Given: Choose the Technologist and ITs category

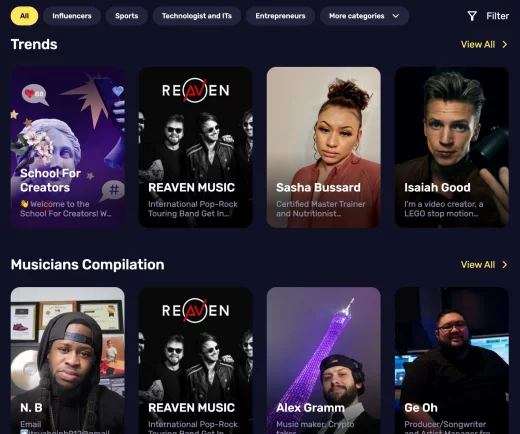Looking at the screenshot, I should point(197,16).
